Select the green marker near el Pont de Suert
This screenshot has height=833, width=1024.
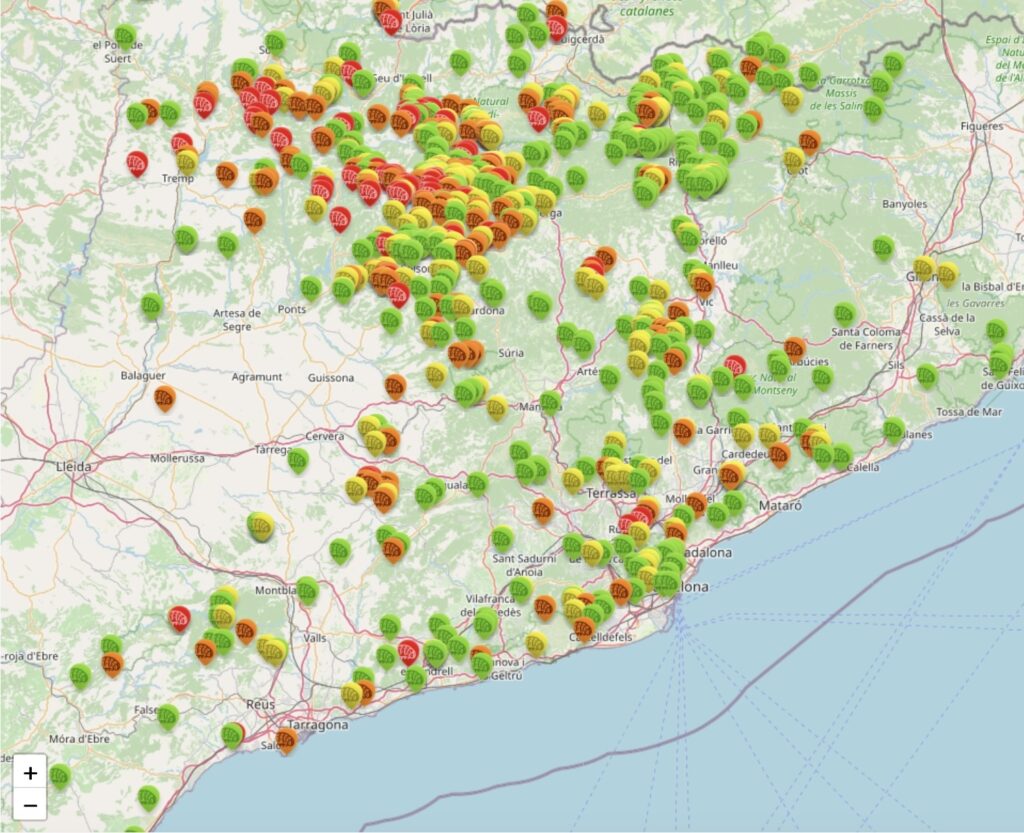click(125, 36)
